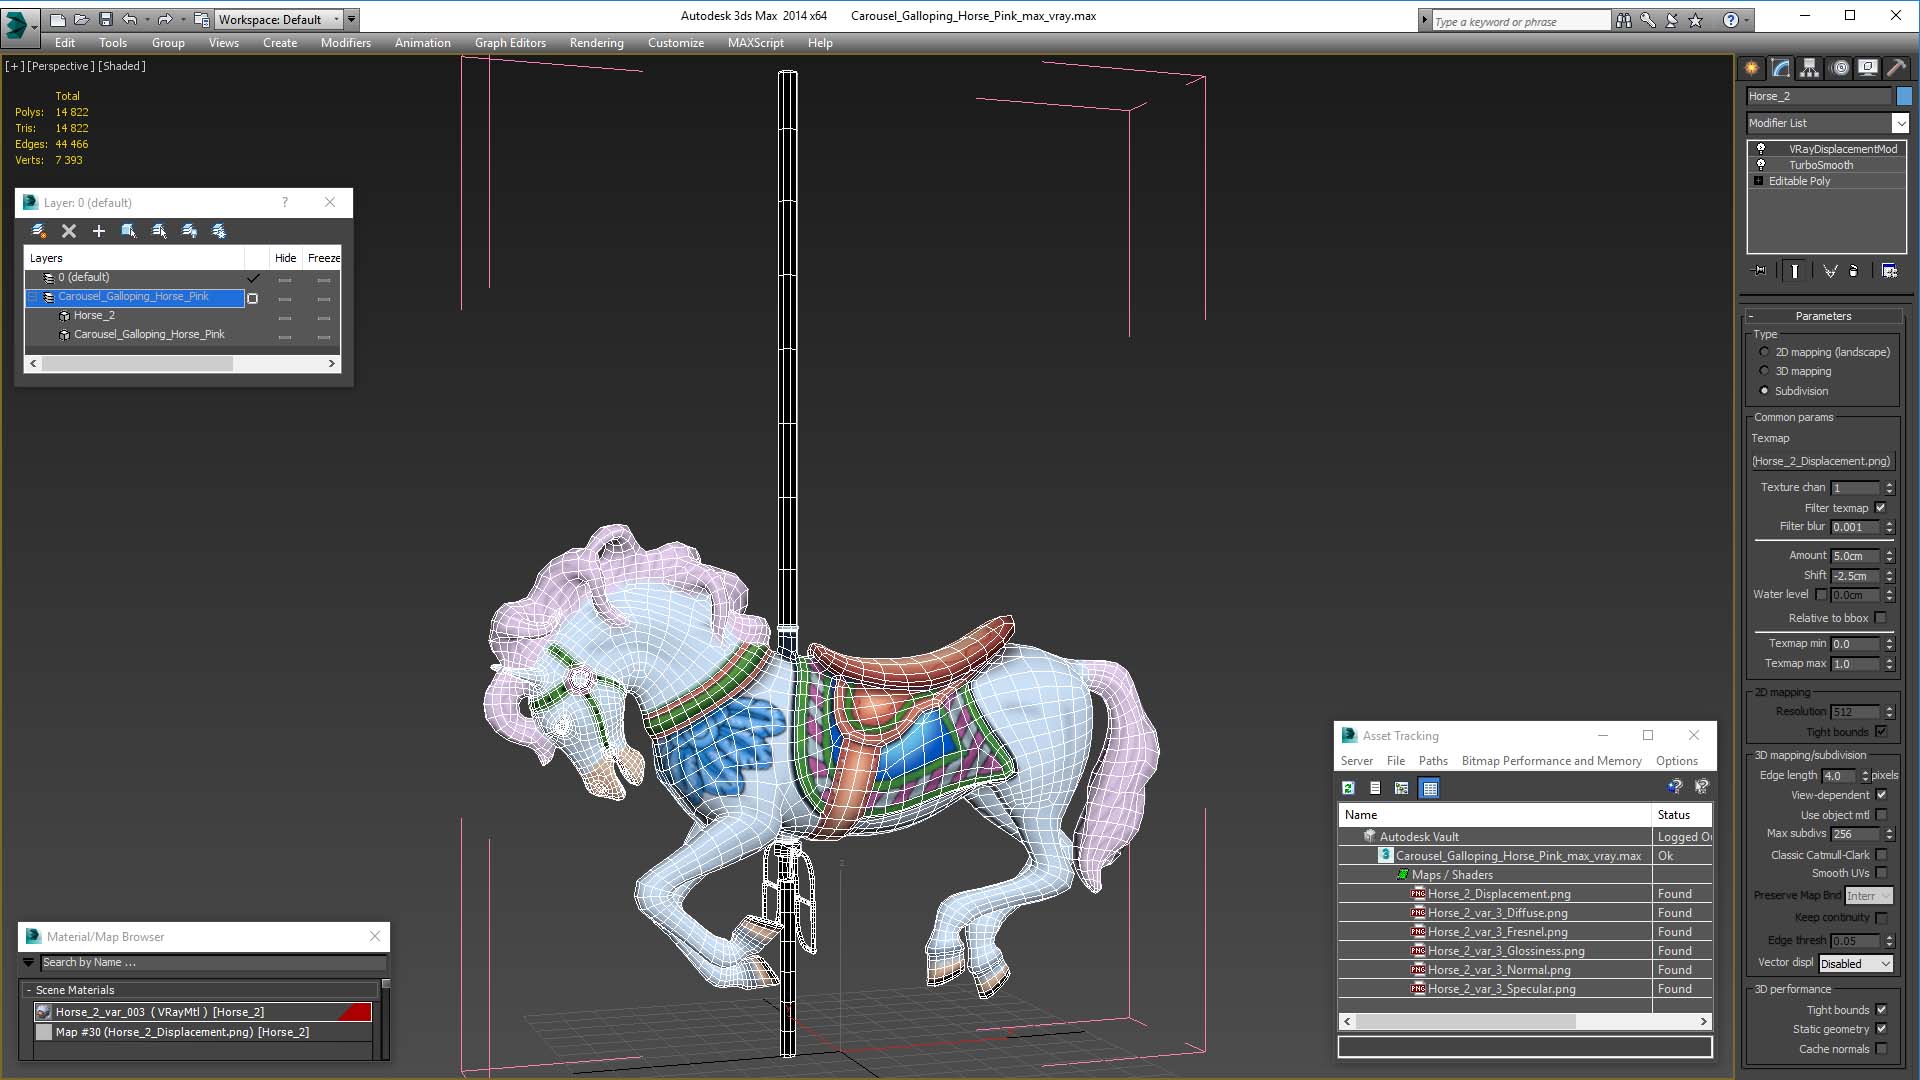Open the Utilities hammer panel

1896,68
